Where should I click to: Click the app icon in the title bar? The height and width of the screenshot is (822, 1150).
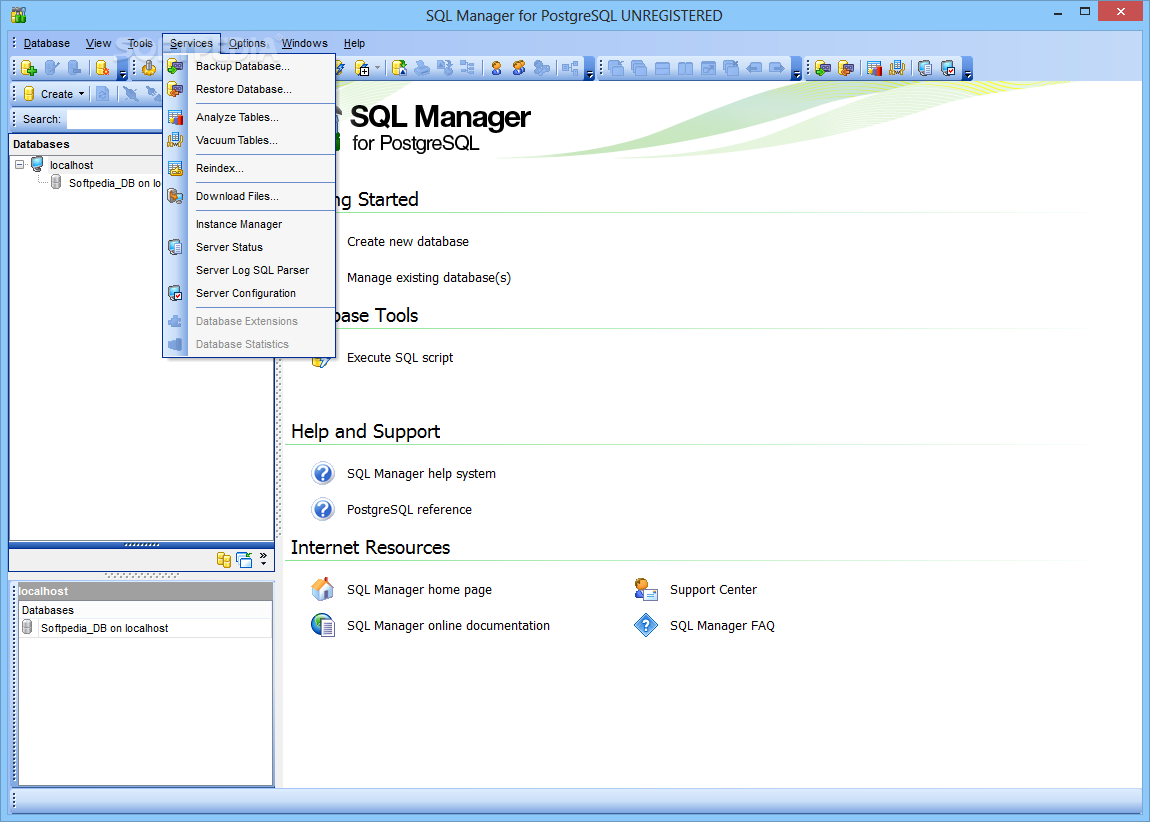tap(19, 15)
